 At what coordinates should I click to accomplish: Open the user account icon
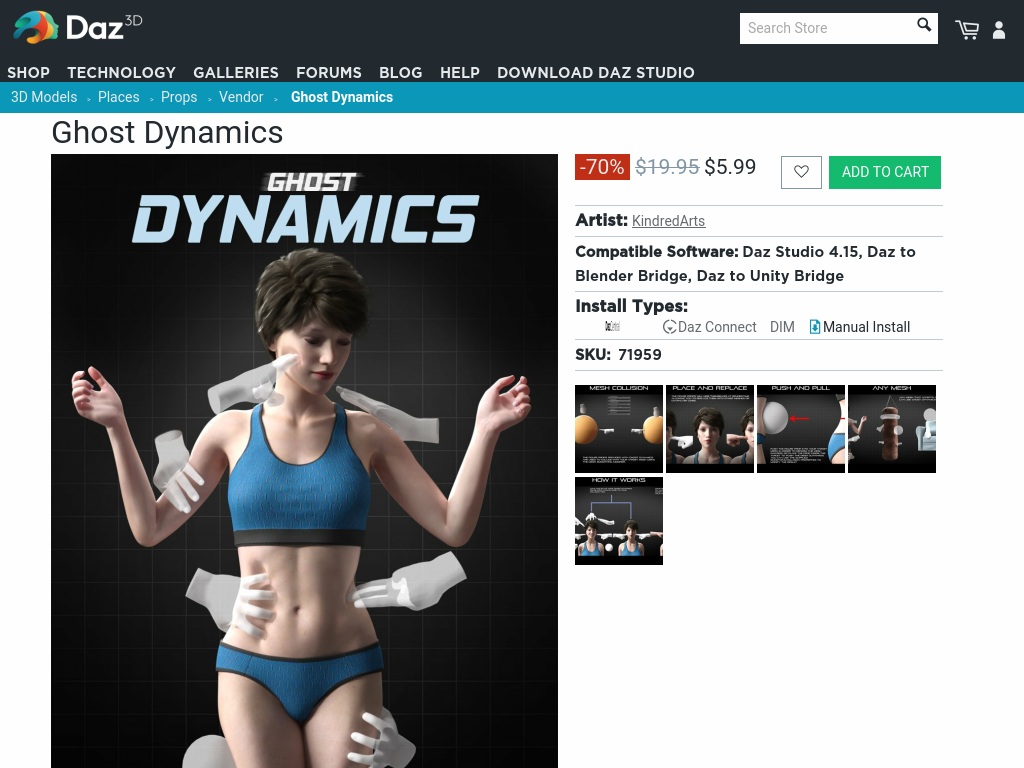[x=999, y=29]
